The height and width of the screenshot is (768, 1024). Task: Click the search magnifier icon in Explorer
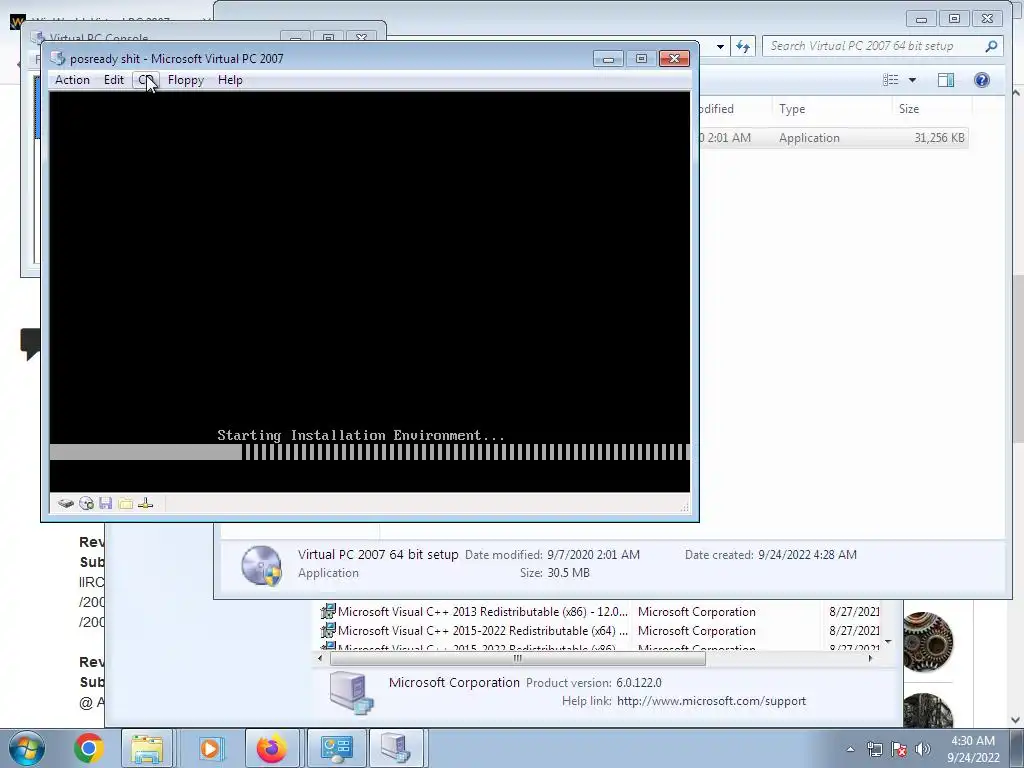[x=991, y=46]
